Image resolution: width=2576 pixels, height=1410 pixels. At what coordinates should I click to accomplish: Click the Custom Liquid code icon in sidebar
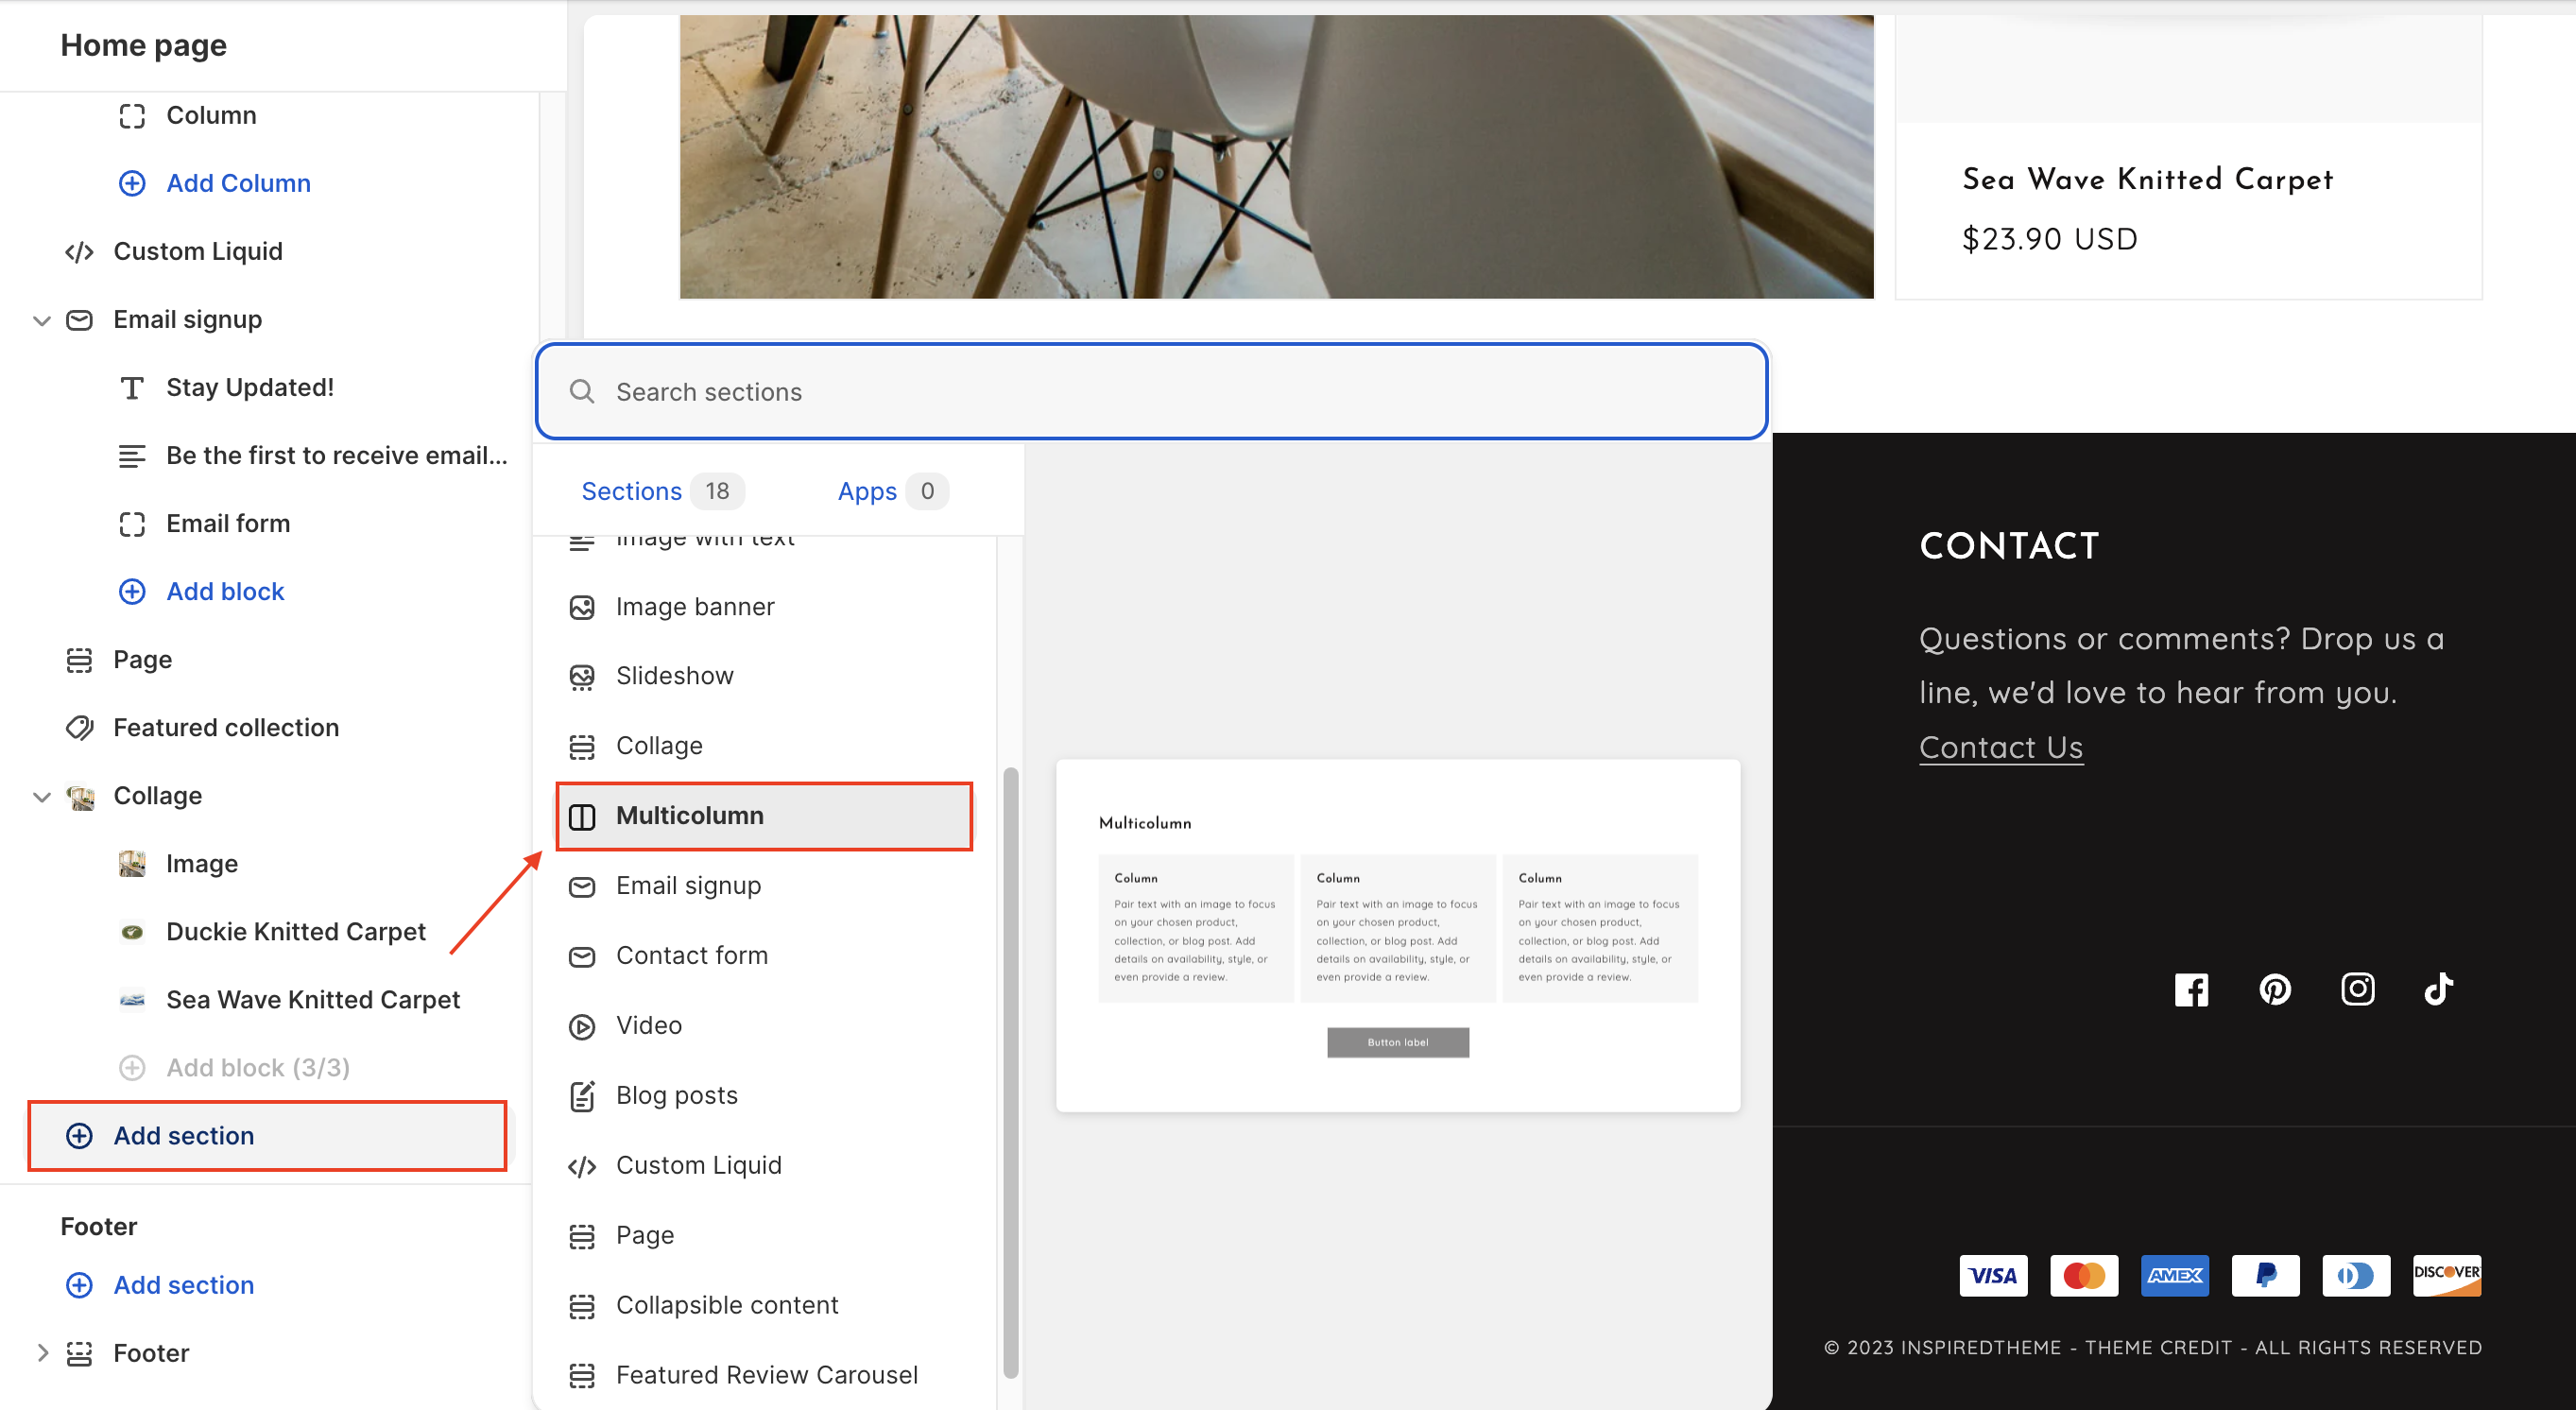(79, 252)
